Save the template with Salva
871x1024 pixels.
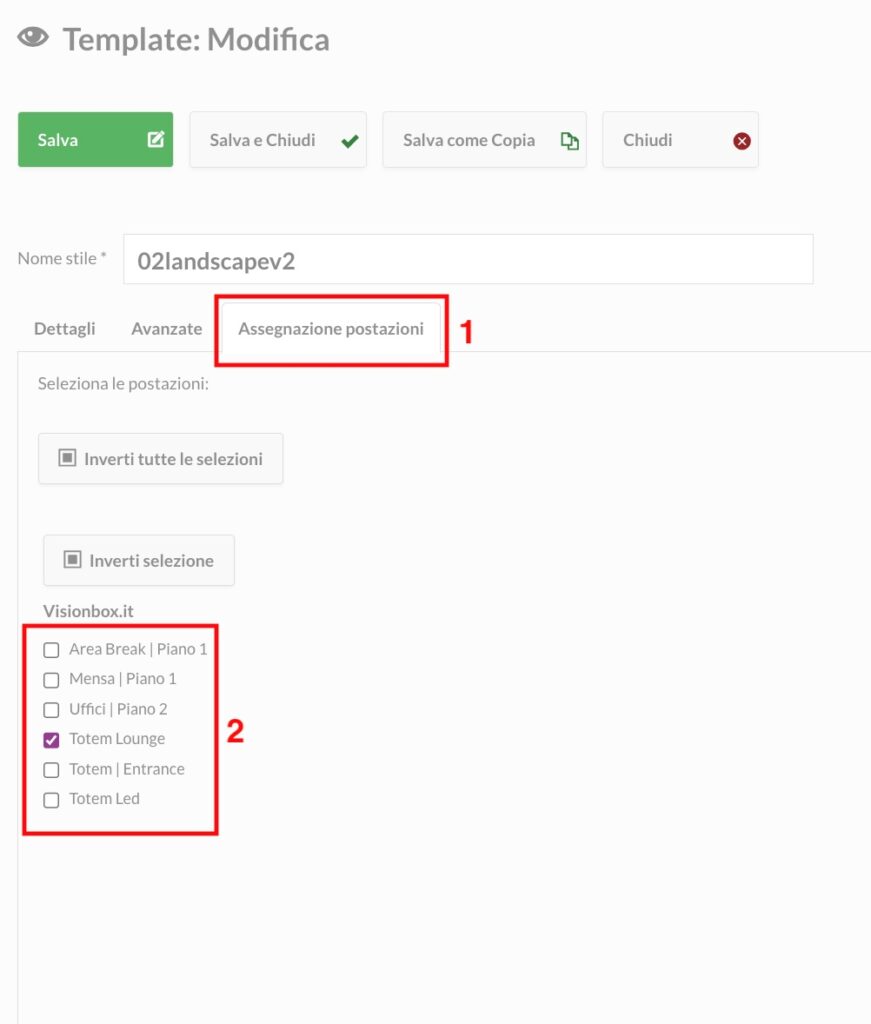(x=95, y=140)
